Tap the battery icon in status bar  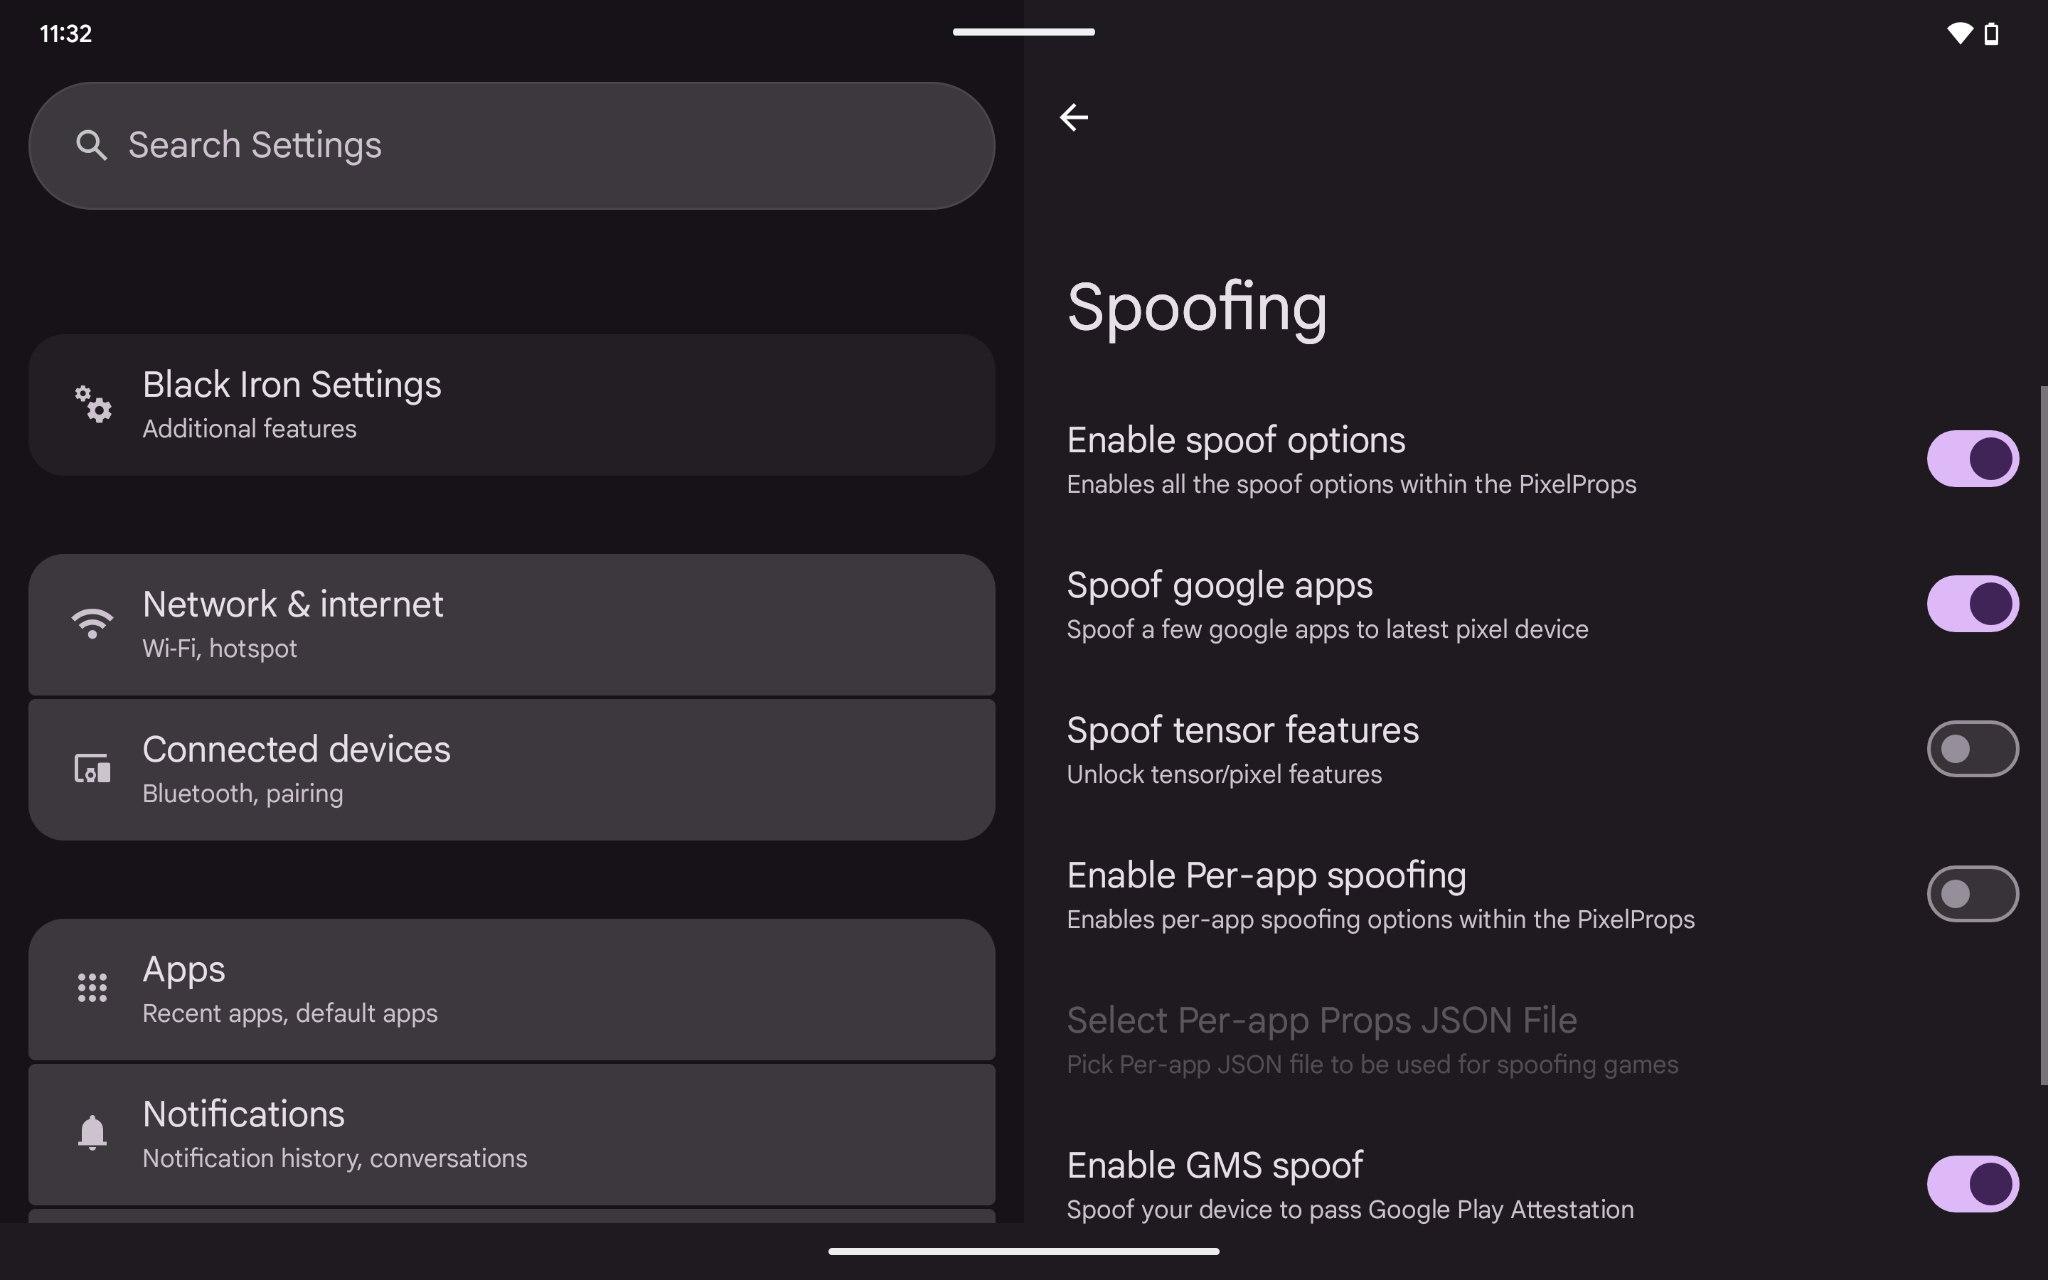tap(1991, 34)
